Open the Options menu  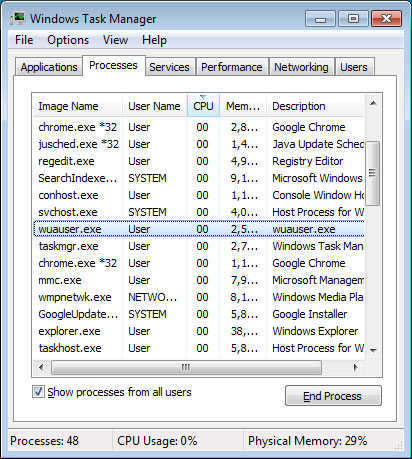pos(68,40)
